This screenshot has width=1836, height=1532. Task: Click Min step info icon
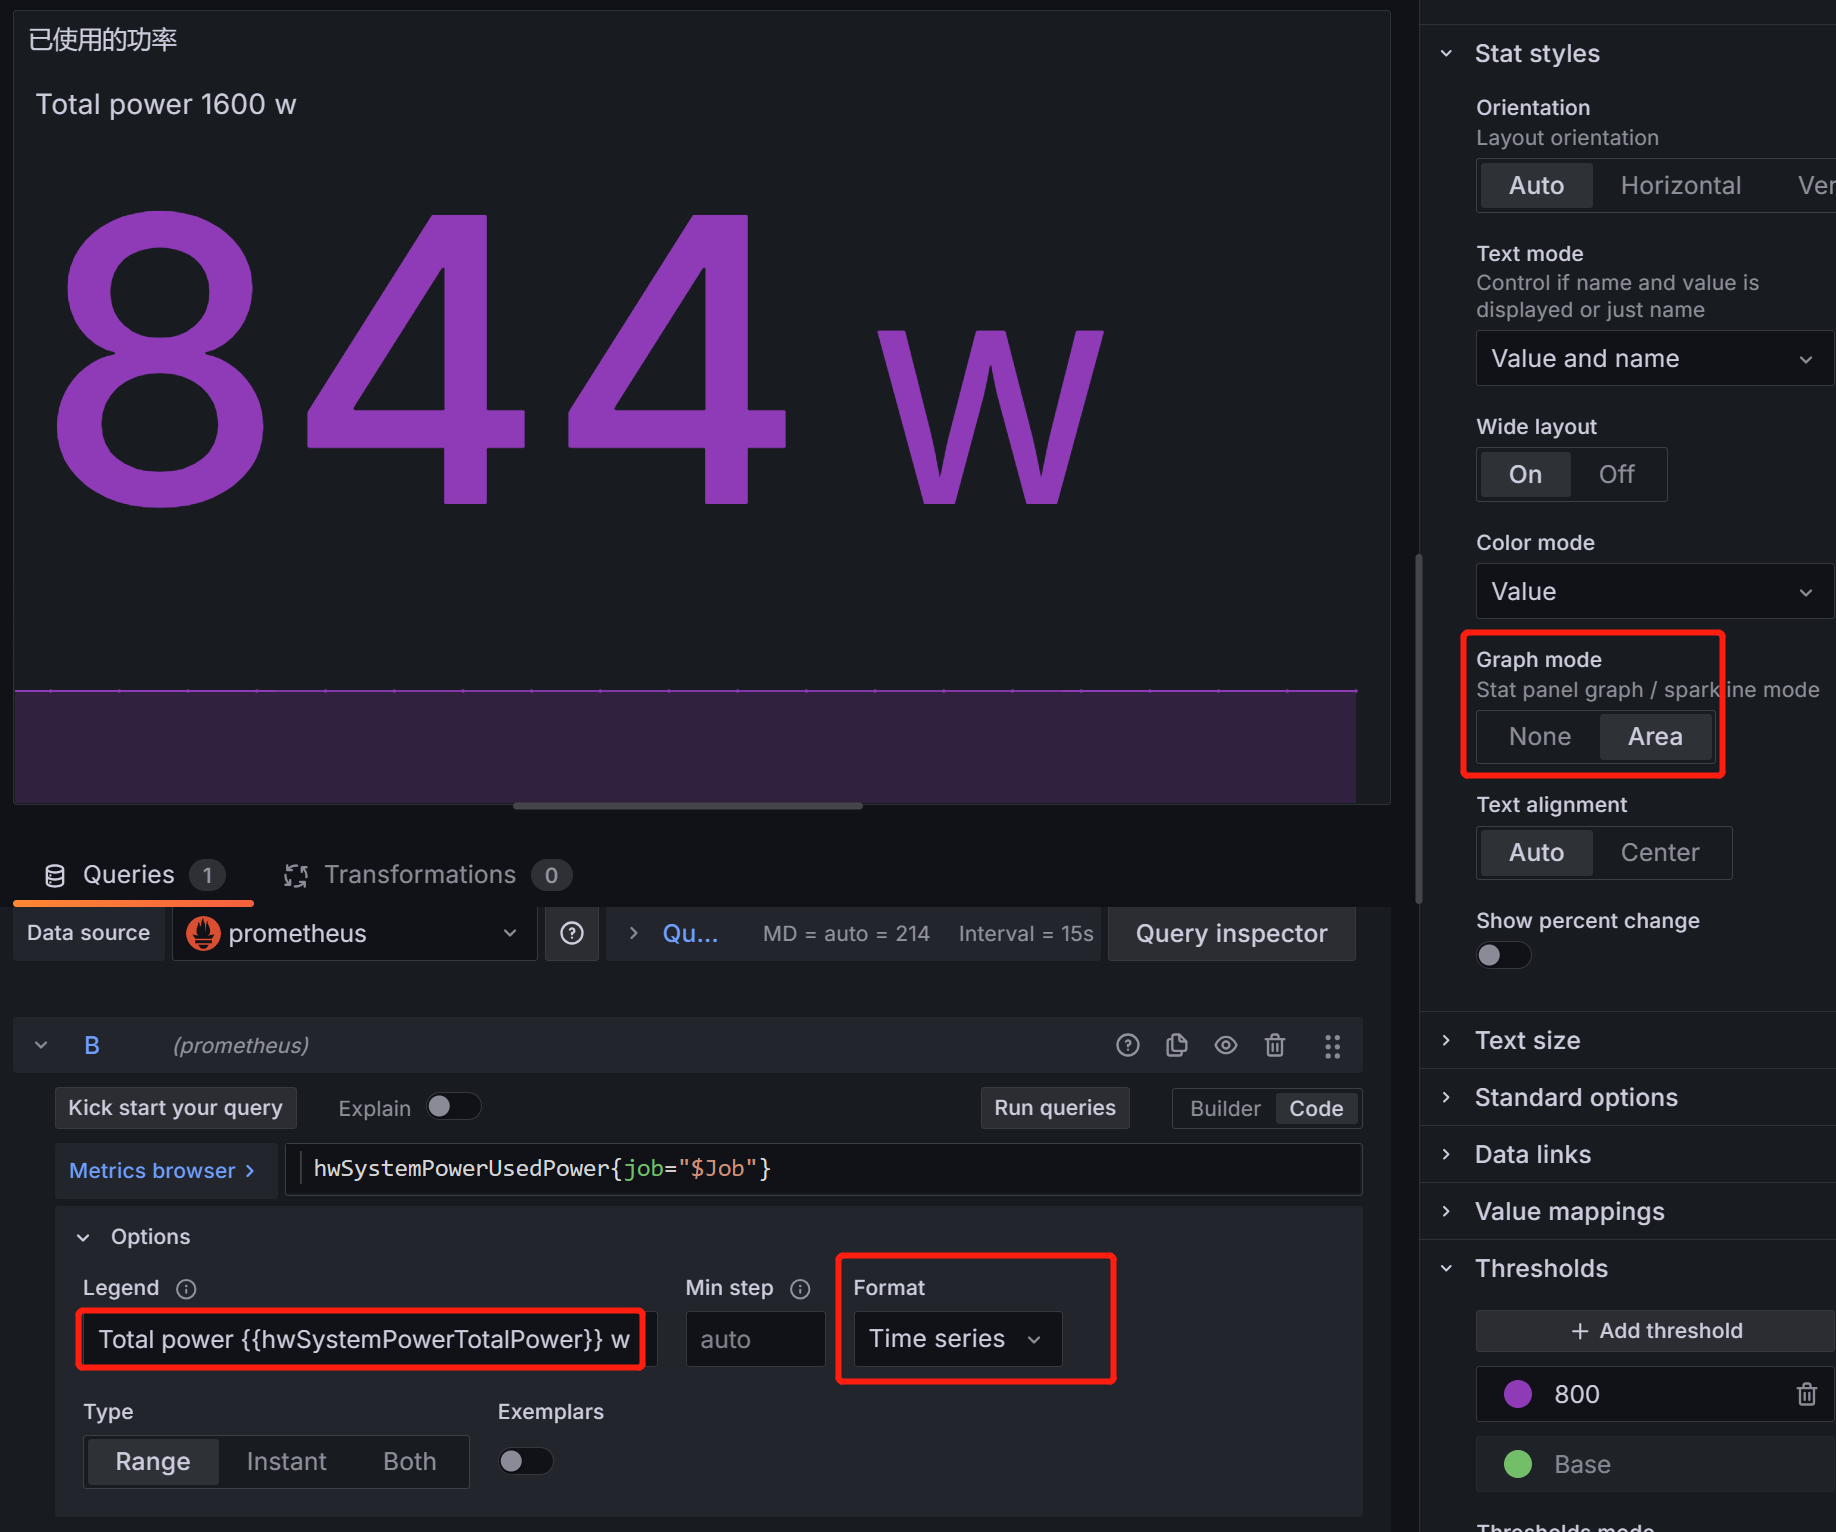point(800,1289)
